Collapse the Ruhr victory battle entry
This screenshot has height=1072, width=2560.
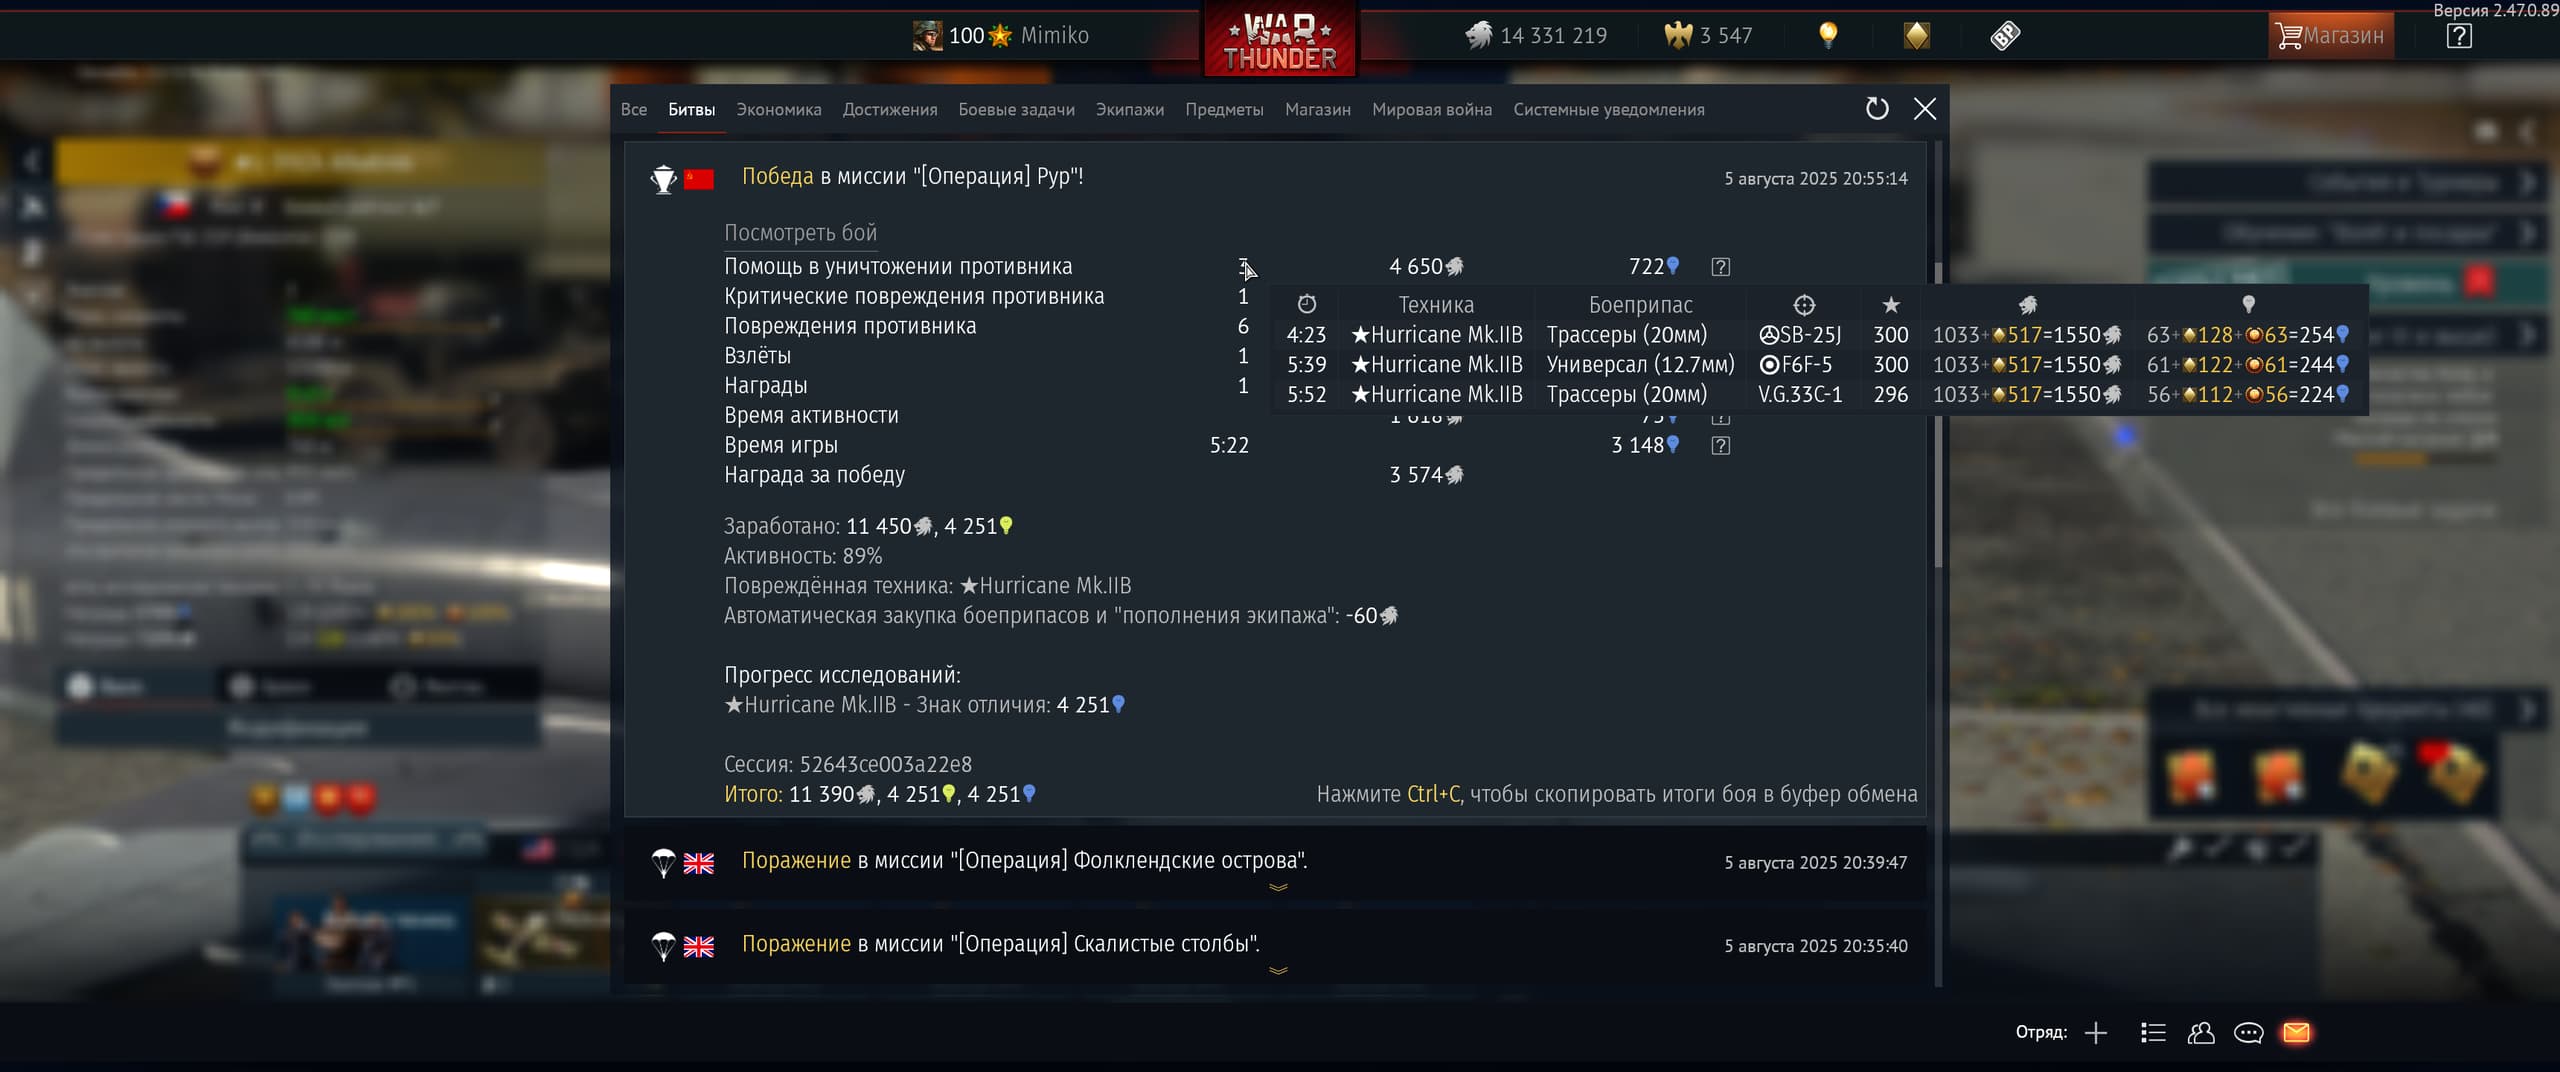[x=1275, y=177]
